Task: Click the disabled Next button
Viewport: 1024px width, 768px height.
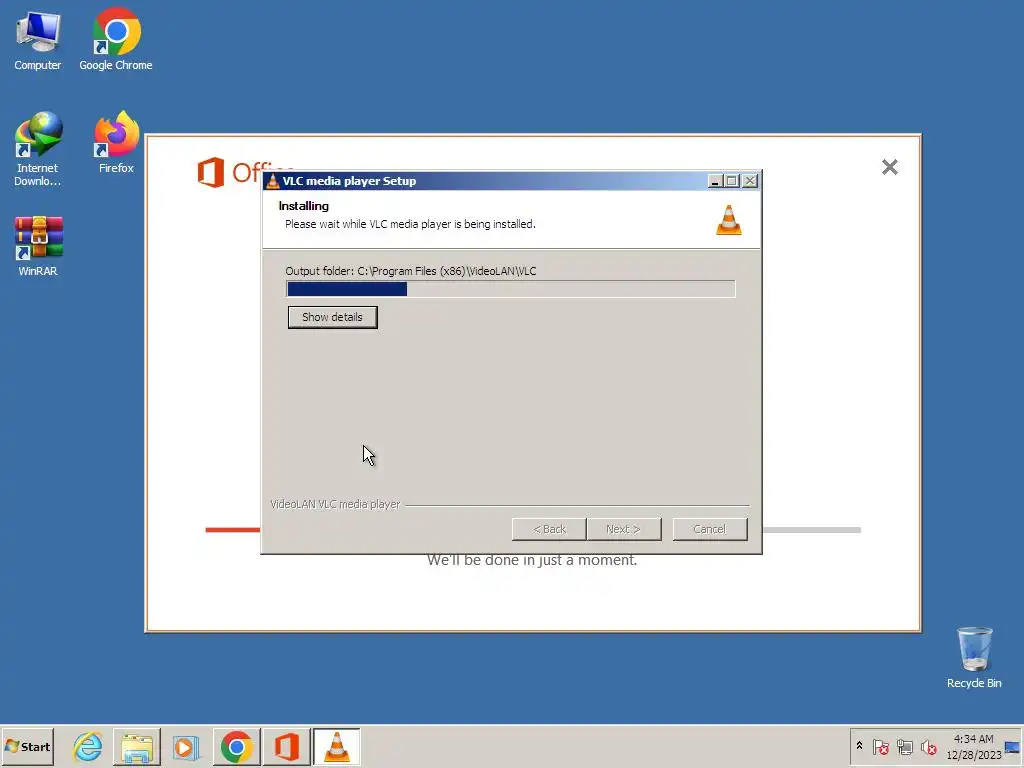Action: tap(624, 529)
